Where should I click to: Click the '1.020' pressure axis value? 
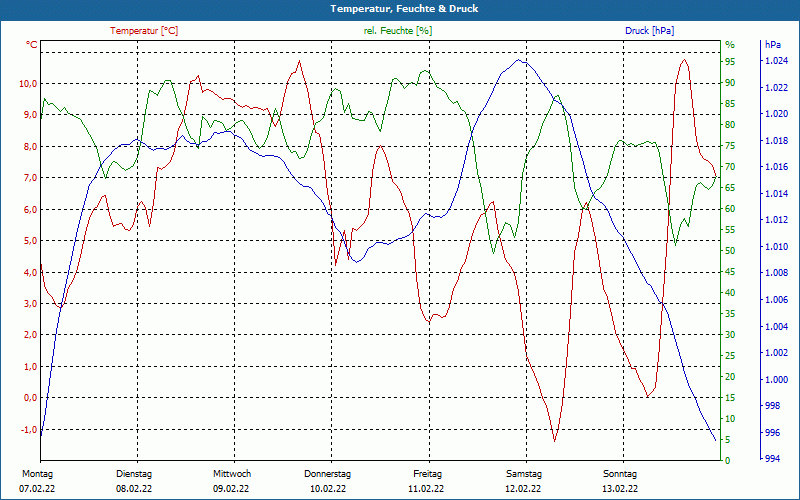(x=776, y=114)
